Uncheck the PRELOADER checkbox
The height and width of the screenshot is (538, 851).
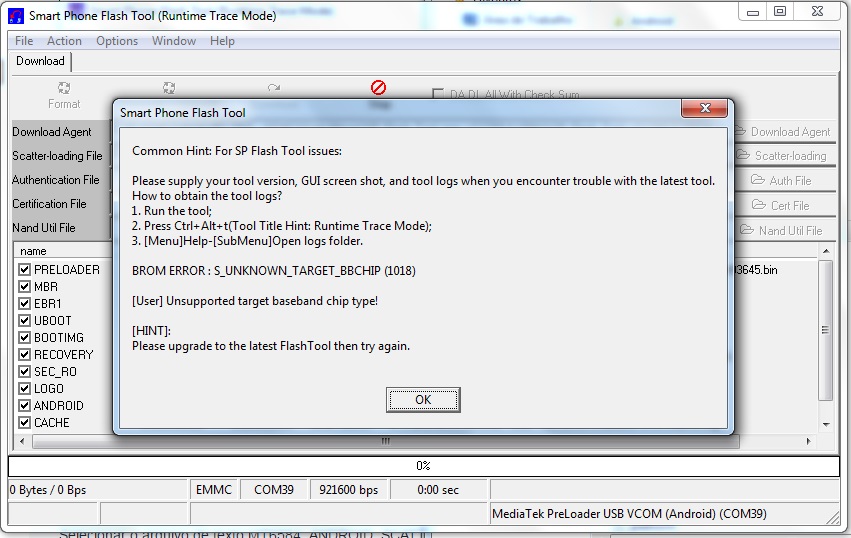click(x=24, y=269)
